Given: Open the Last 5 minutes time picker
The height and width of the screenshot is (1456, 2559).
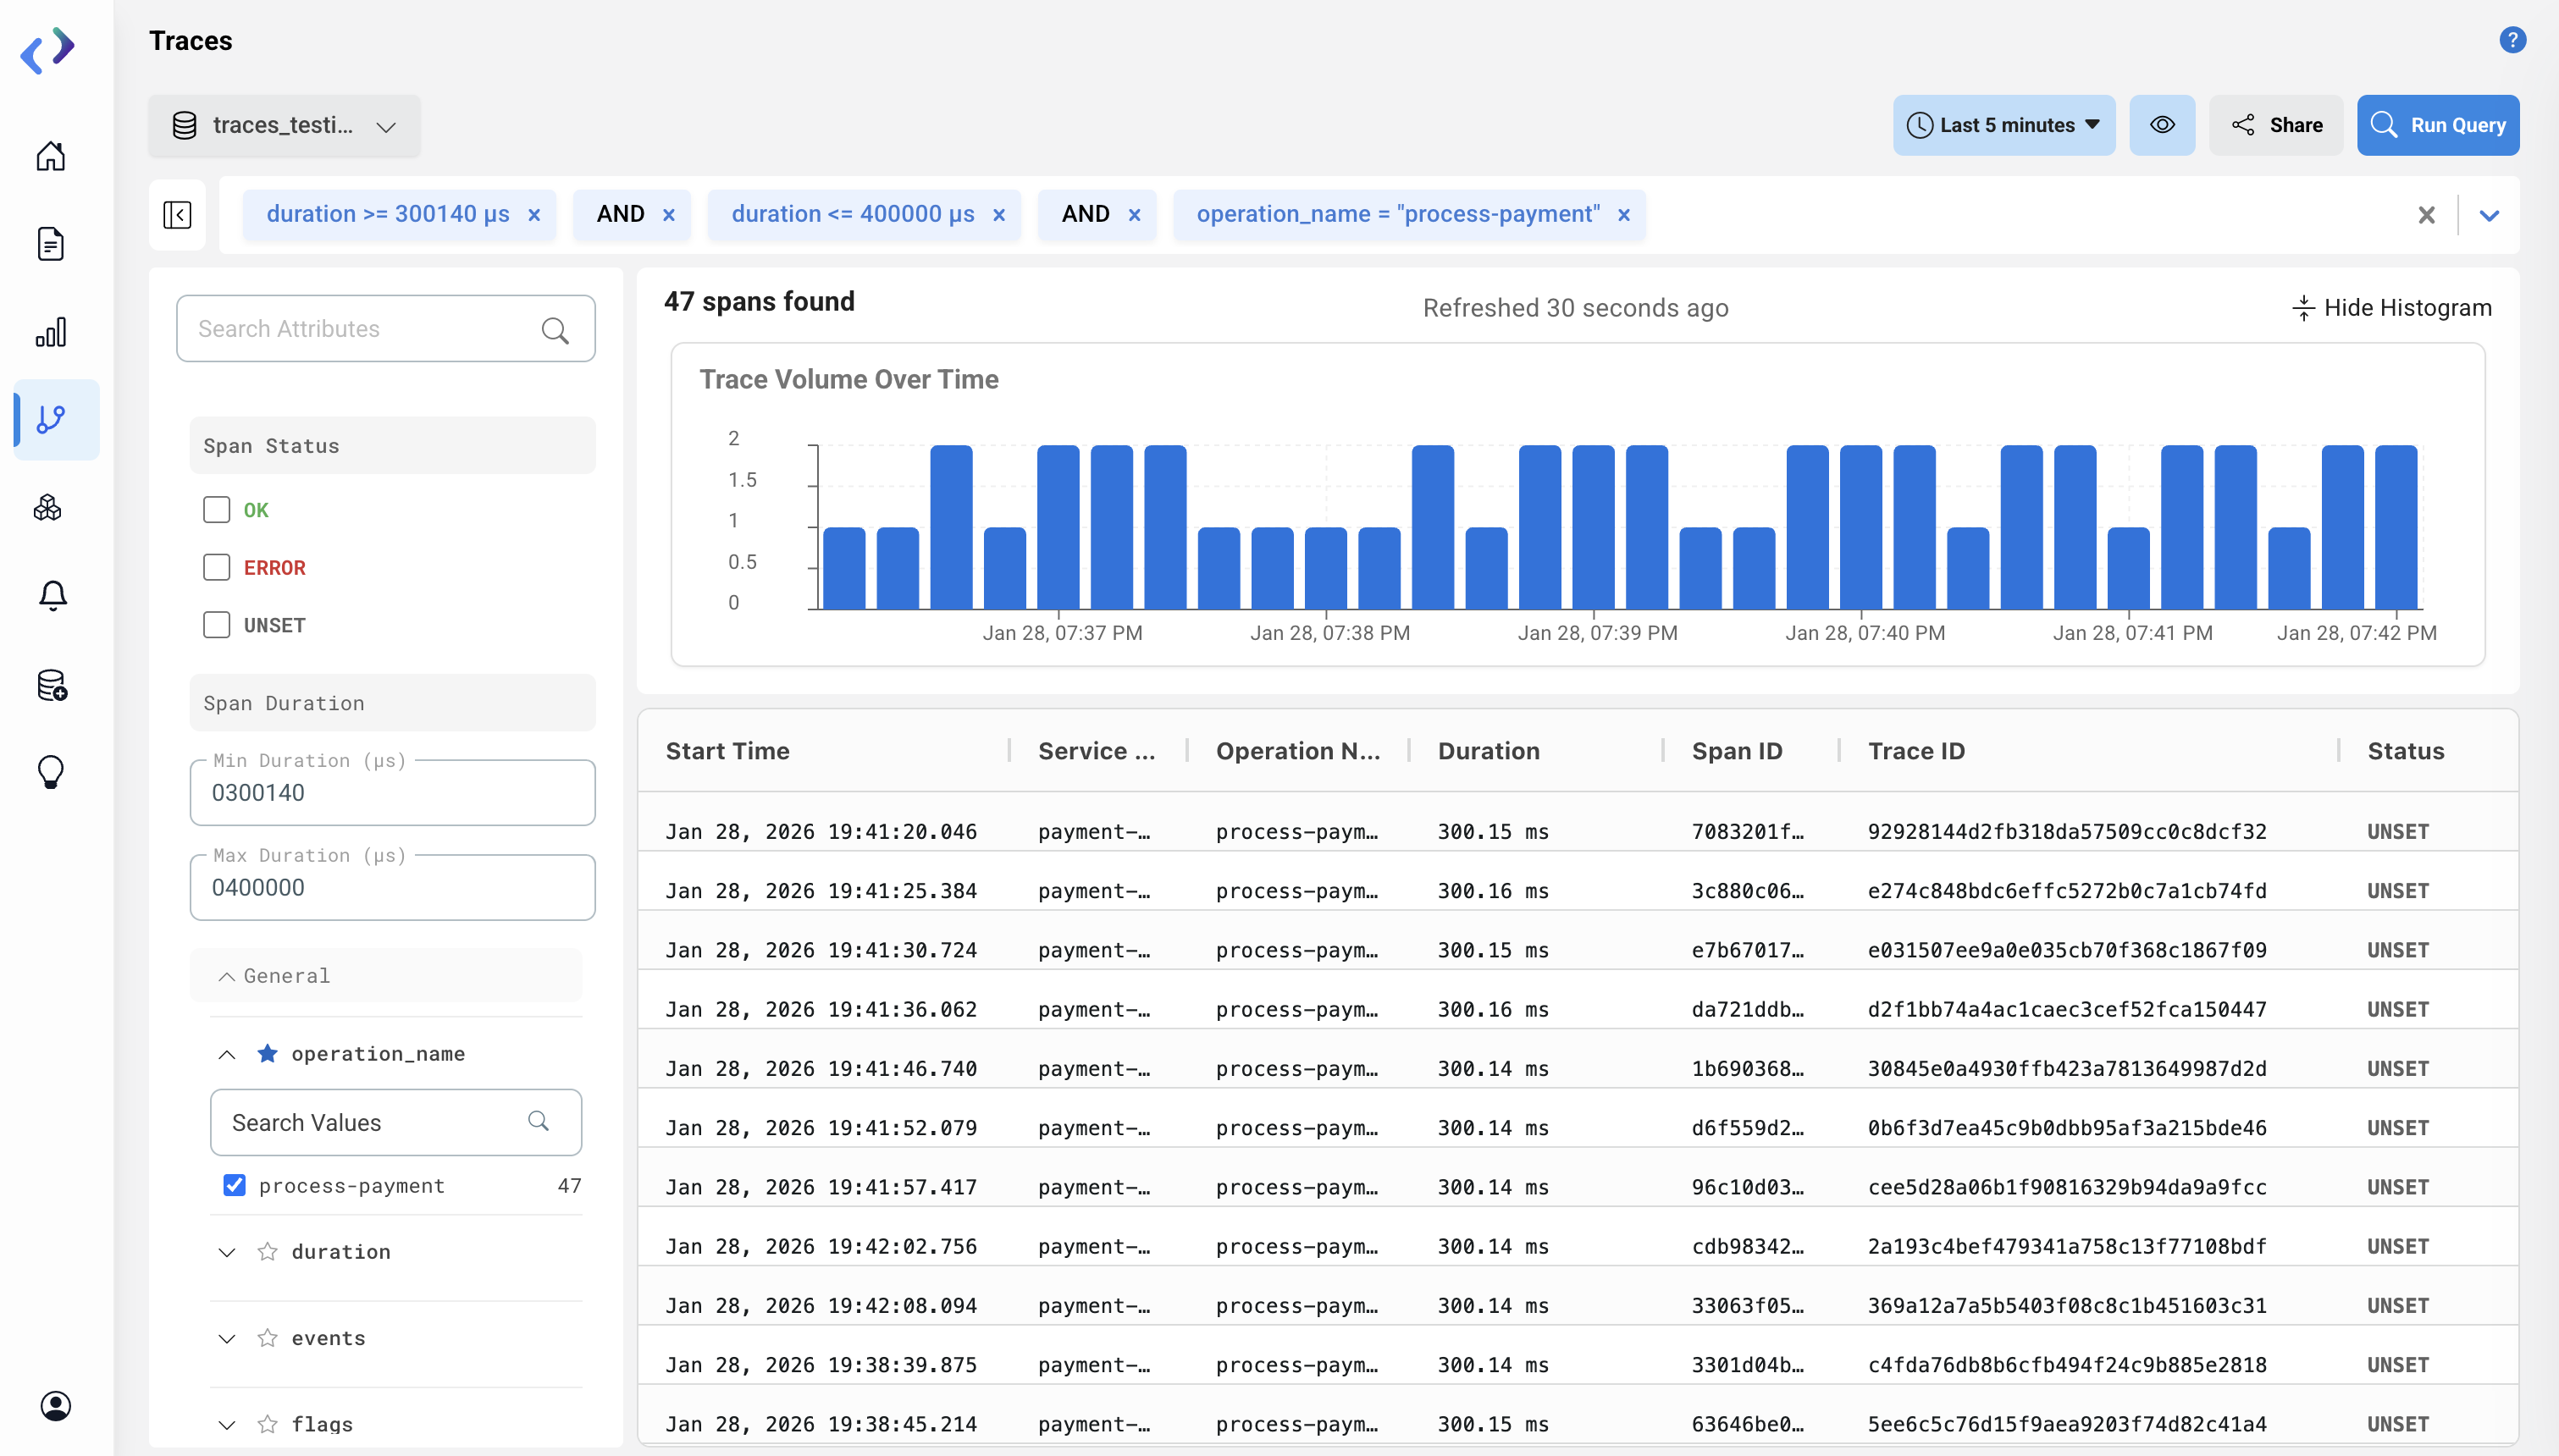Looking at the screenshot, I should pyautogui.click(x=2003, y=124).
